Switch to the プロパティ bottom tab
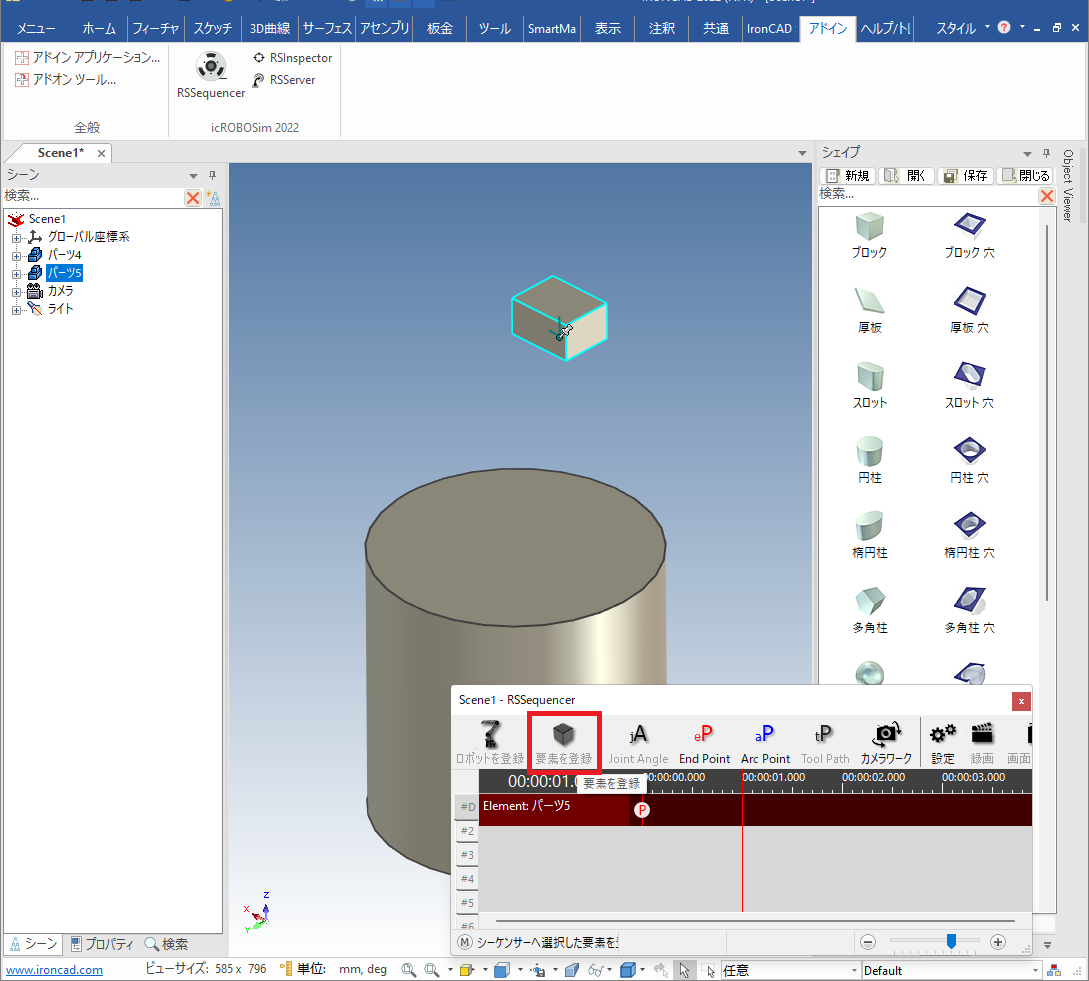This screenshot has height=981, width=1089. tap(103, 944)
